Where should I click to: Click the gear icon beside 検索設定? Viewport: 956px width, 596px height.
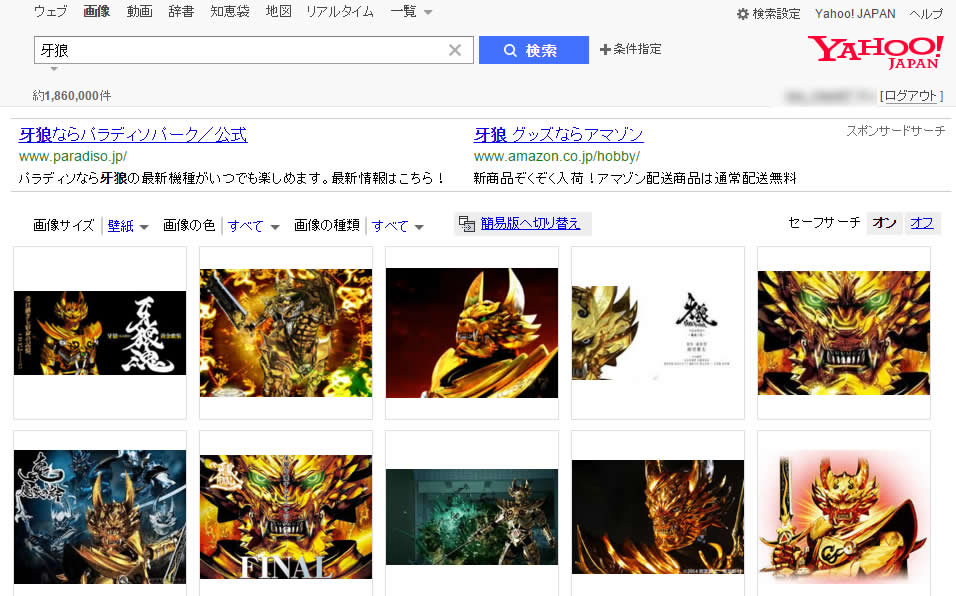(x=743, y=13)
